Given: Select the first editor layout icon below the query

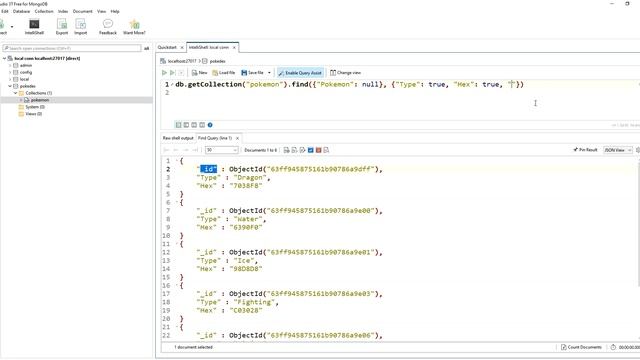Looking at the screenshot, I should click(178, 125).
